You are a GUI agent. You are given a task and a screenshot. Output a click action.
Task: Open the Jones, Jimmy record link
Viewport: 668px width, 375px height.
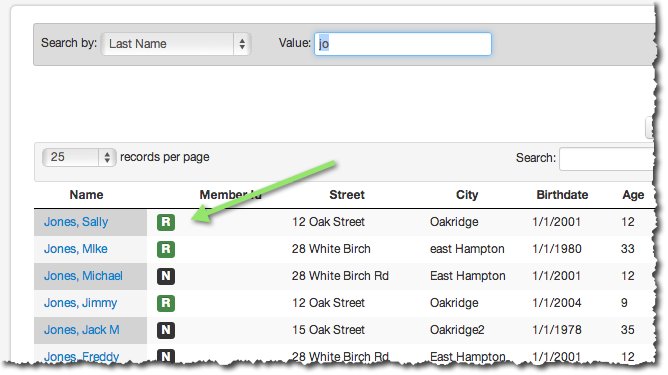tap(80, 303)
